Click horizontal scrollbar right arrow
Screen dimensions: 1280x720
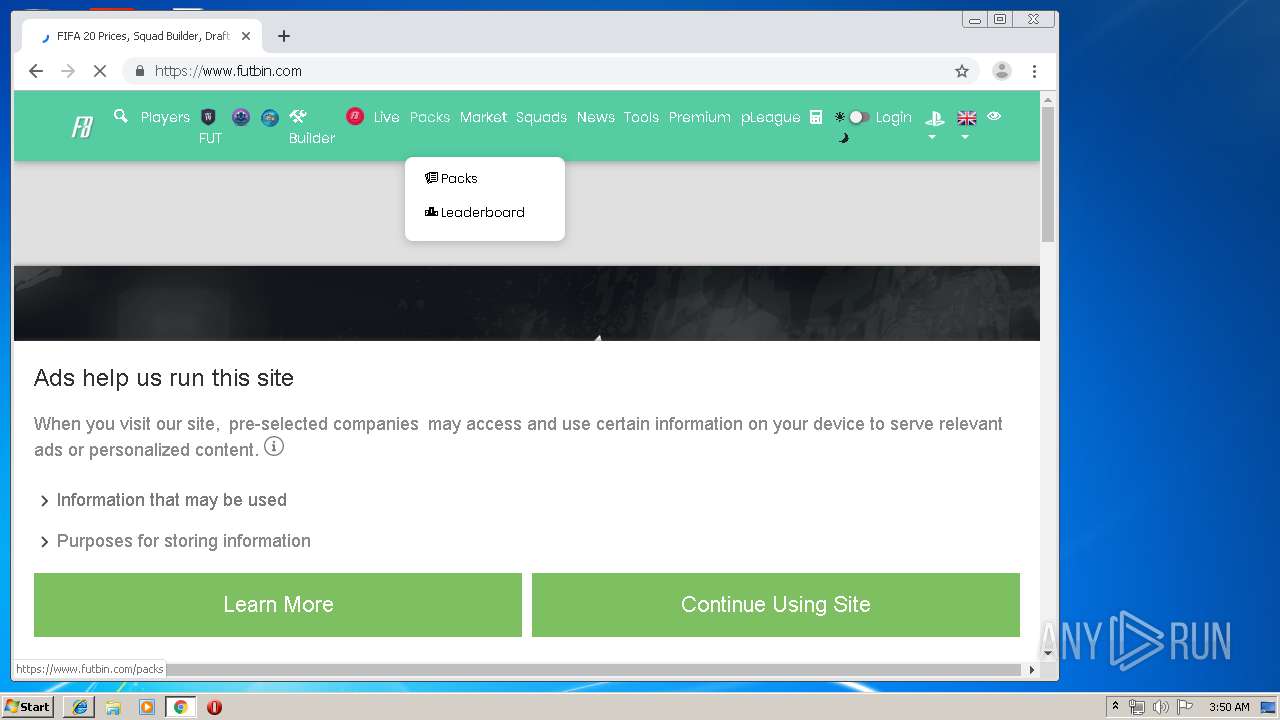[x=1032, y=669]
